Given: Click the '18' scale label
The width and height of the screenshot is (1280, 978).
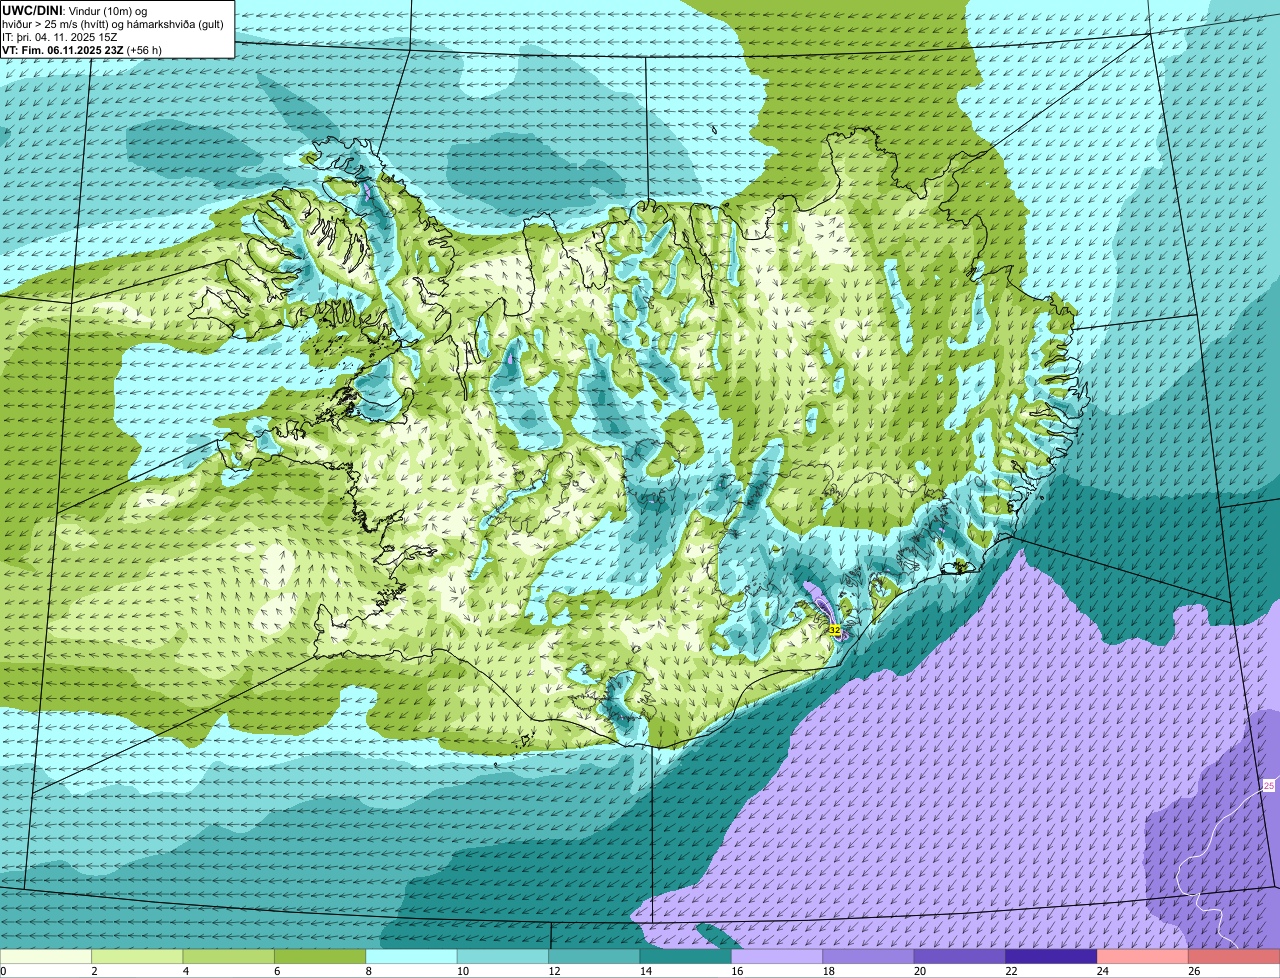Looking at the screenshot, I should [x=827, y=971].
